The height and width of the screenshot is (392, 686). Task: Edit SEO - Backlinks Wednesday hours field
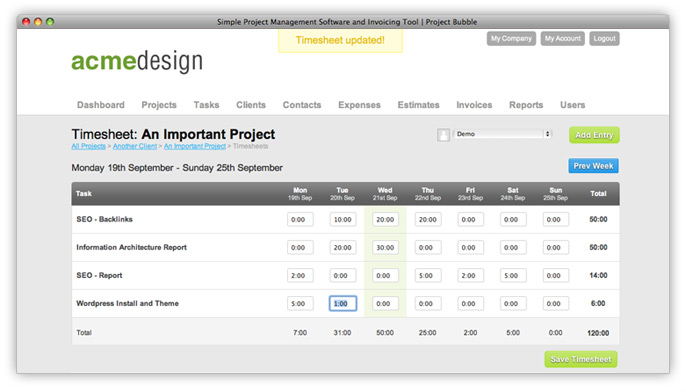coord(385,219)
